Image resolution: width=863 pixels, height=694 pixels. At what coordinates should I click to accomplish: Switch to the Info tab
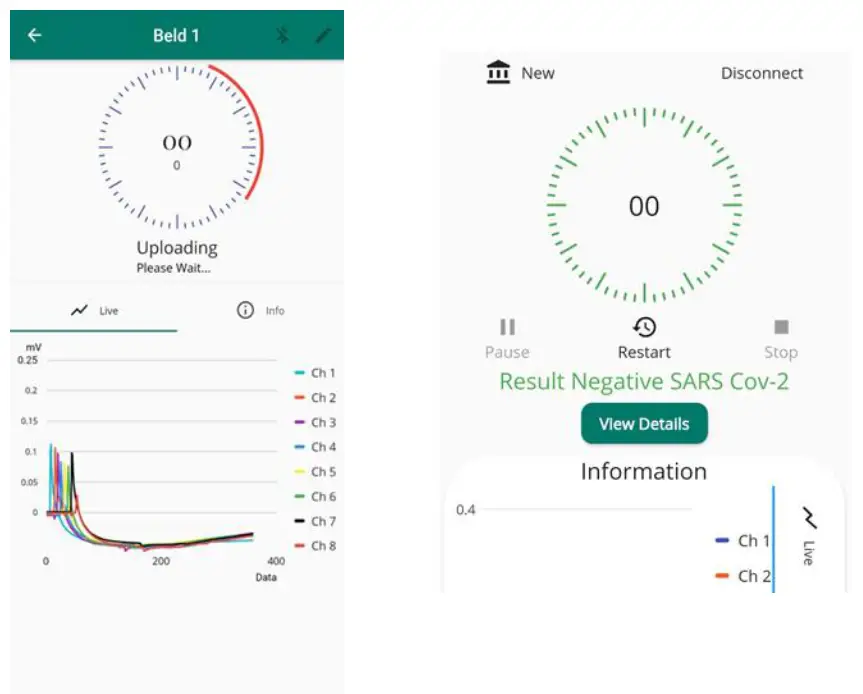tap(263, 310)
